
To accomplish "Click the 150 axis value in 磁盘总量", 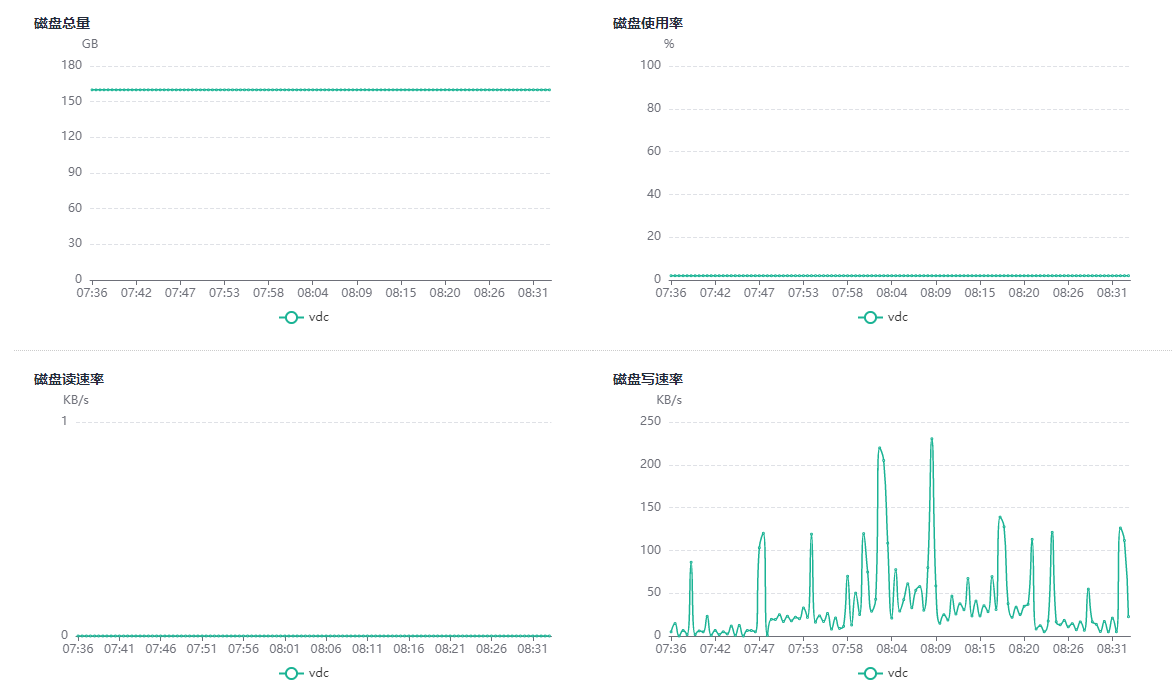I will pyautogui.click(x=72, y=101).
